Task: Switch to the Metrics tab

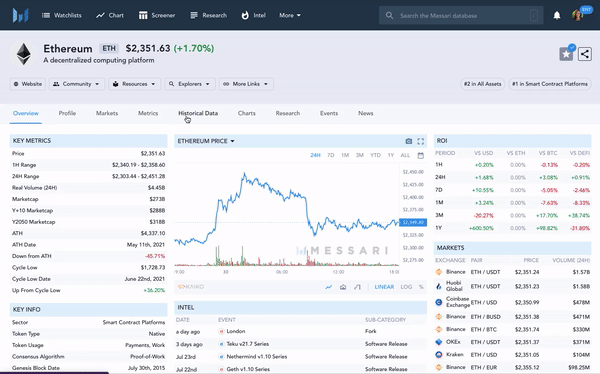Action: [x=148, y=113]
